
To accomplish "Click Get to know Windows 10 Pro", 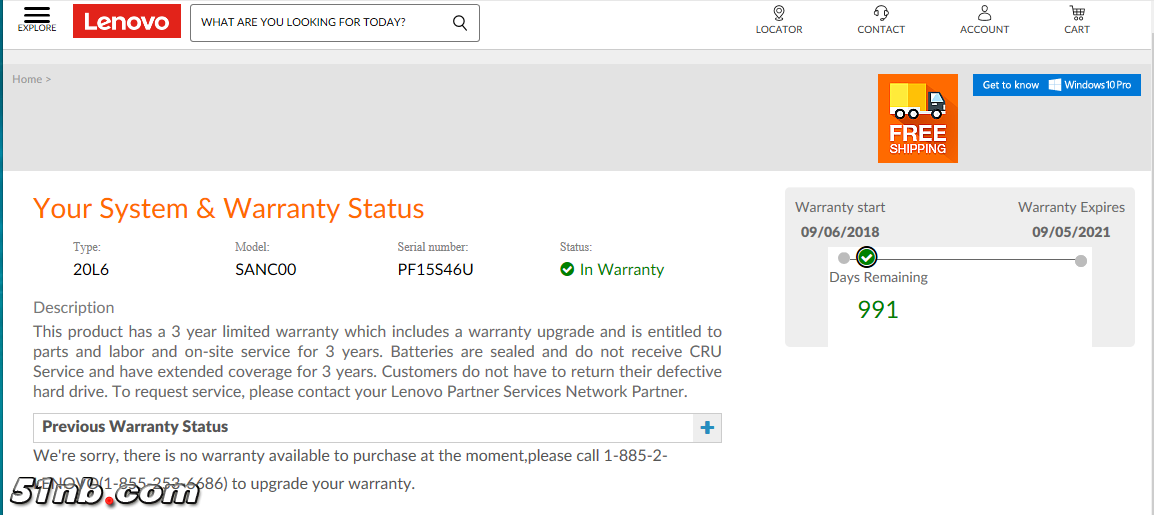I will [x=1056, y=85].
